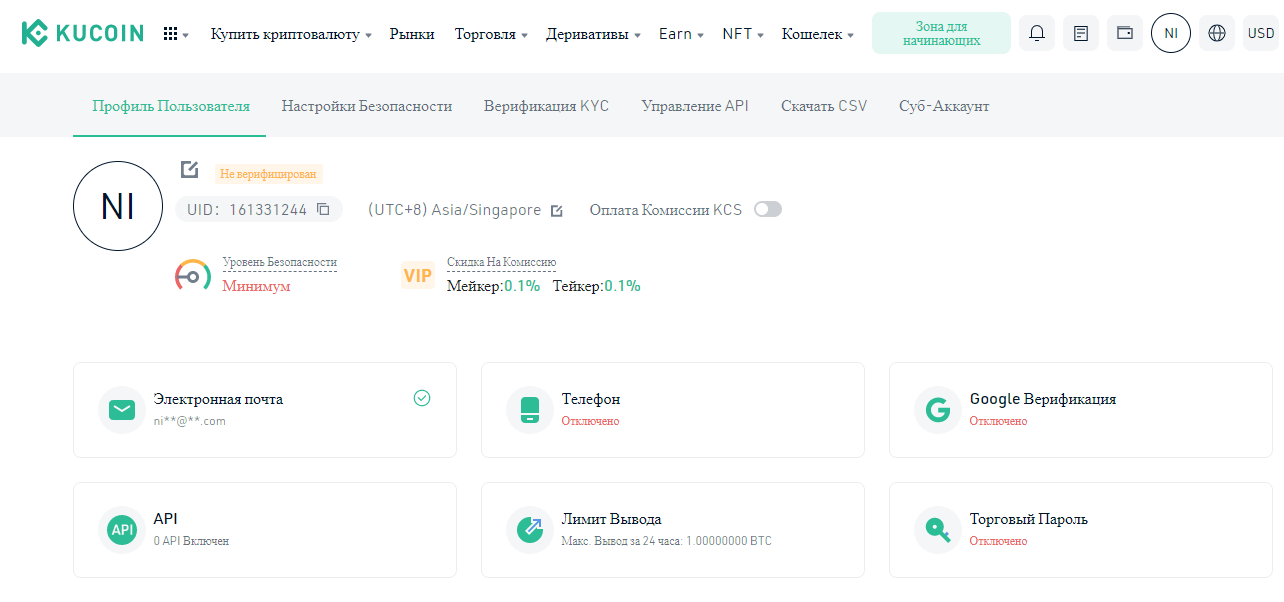Viewport: 1284px width, 602px height.
Task: Switch to Настройки Безопасности tab
Action: tap(367, 106)
